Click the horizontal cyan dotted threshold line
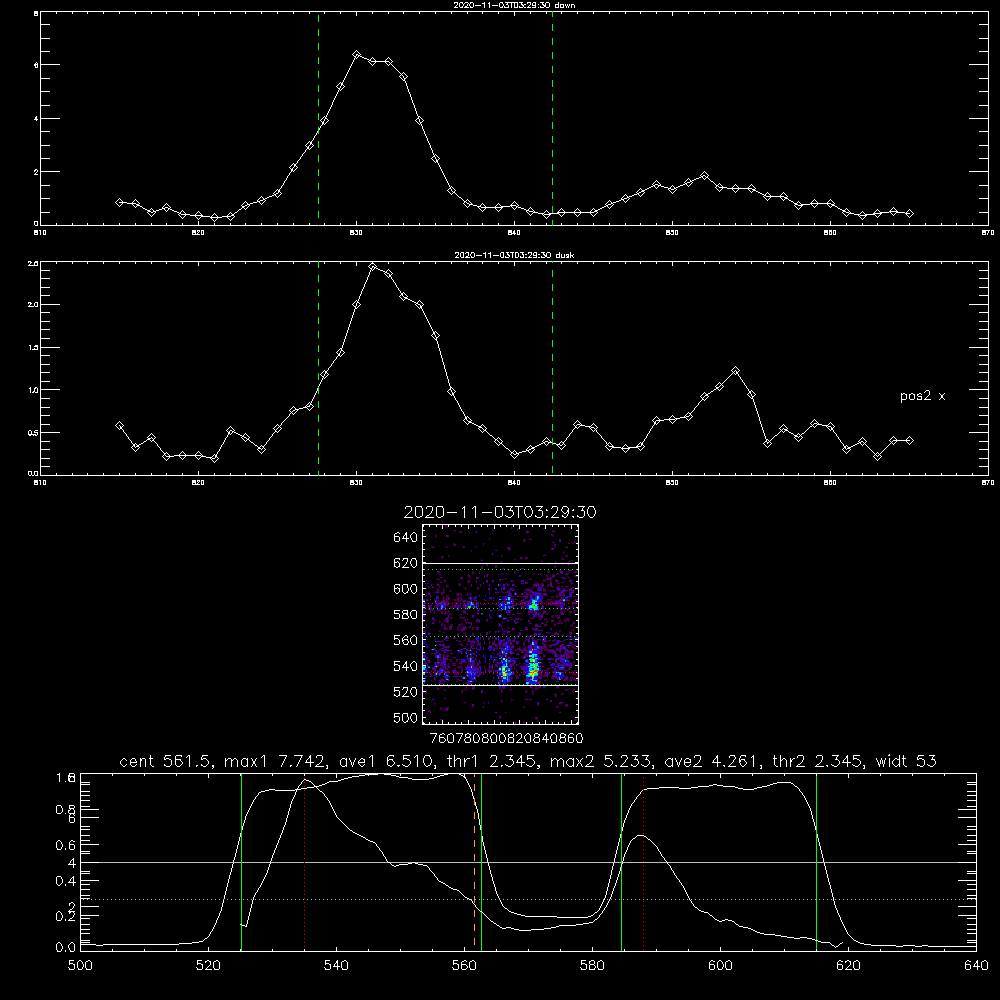Screen dimensions: 1000x1000 (528, 899)
